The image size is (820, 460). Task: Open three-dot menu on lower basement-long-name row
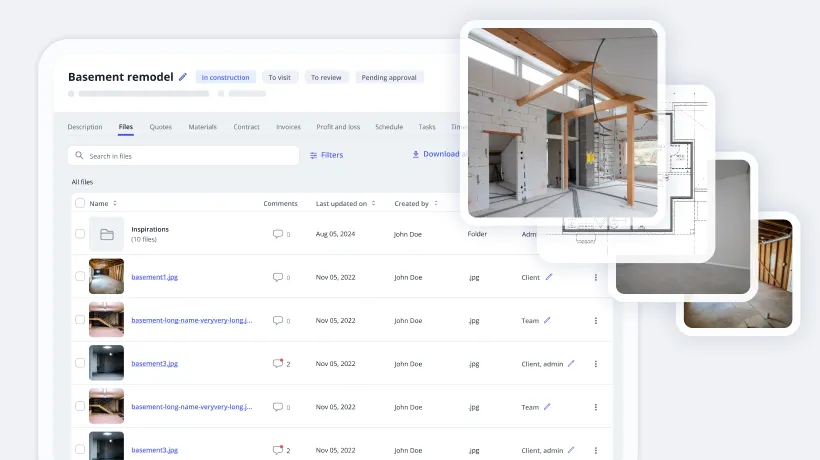596,407
